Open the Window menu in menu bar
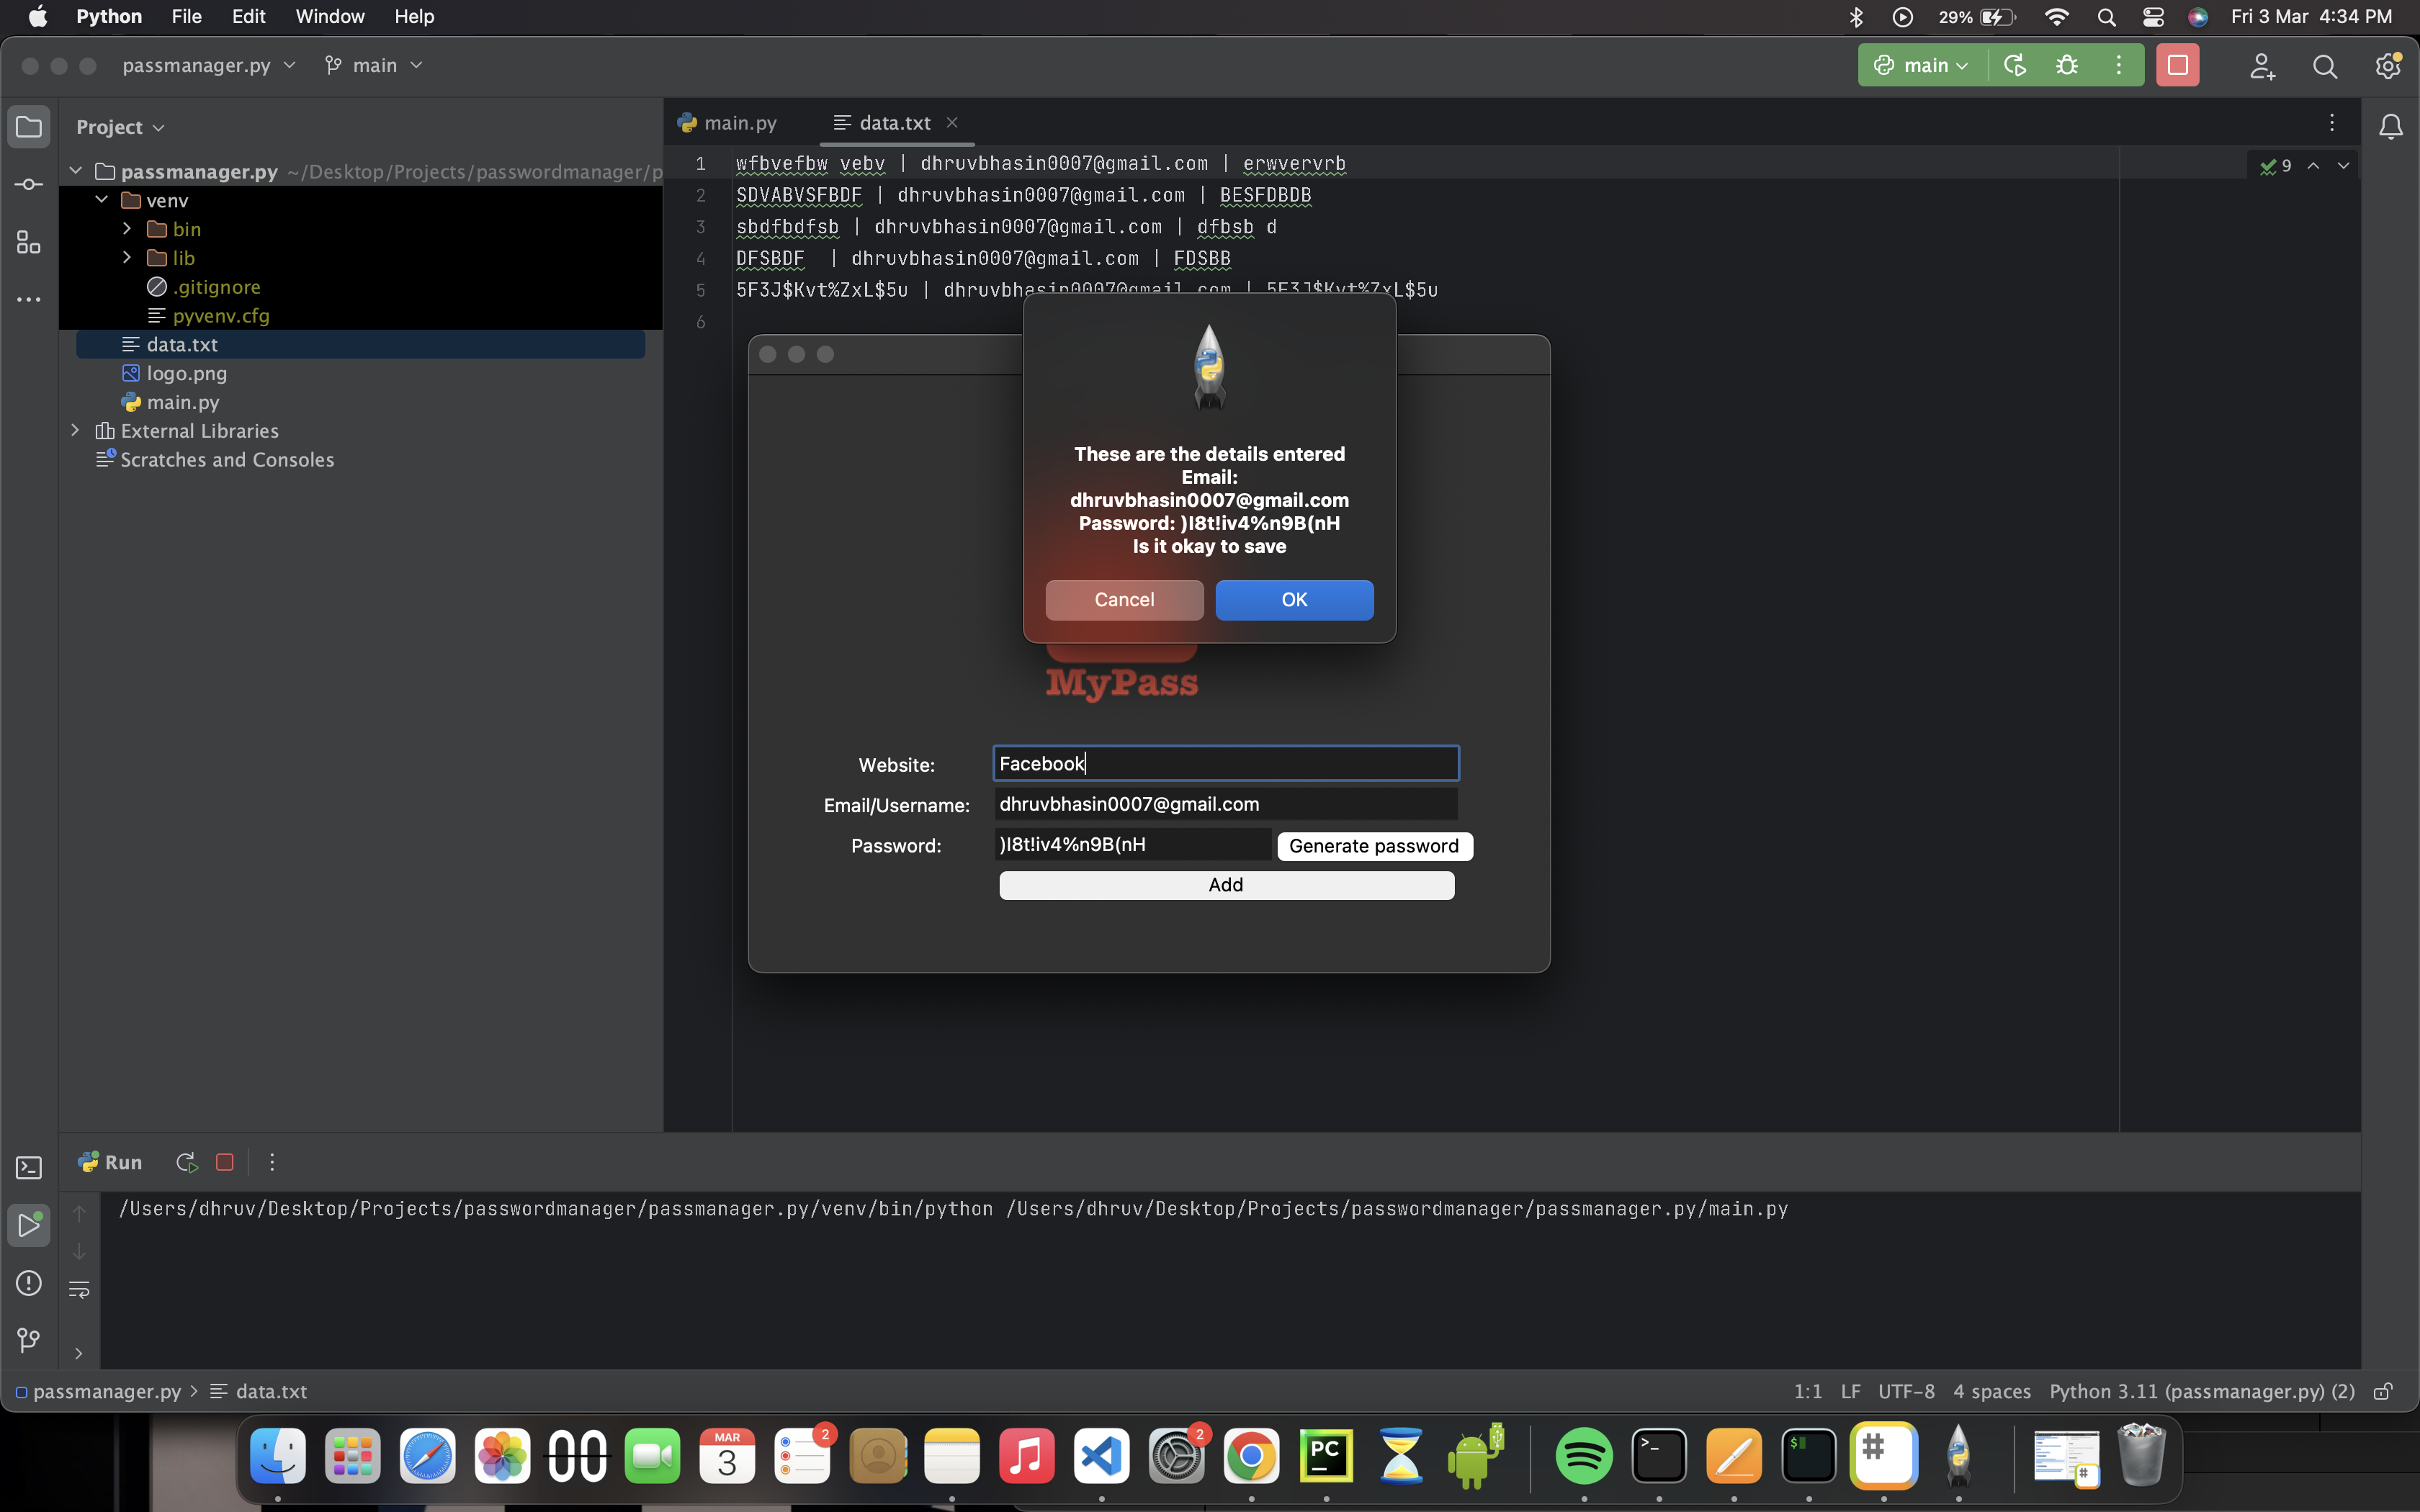 [x=330, y=16]
